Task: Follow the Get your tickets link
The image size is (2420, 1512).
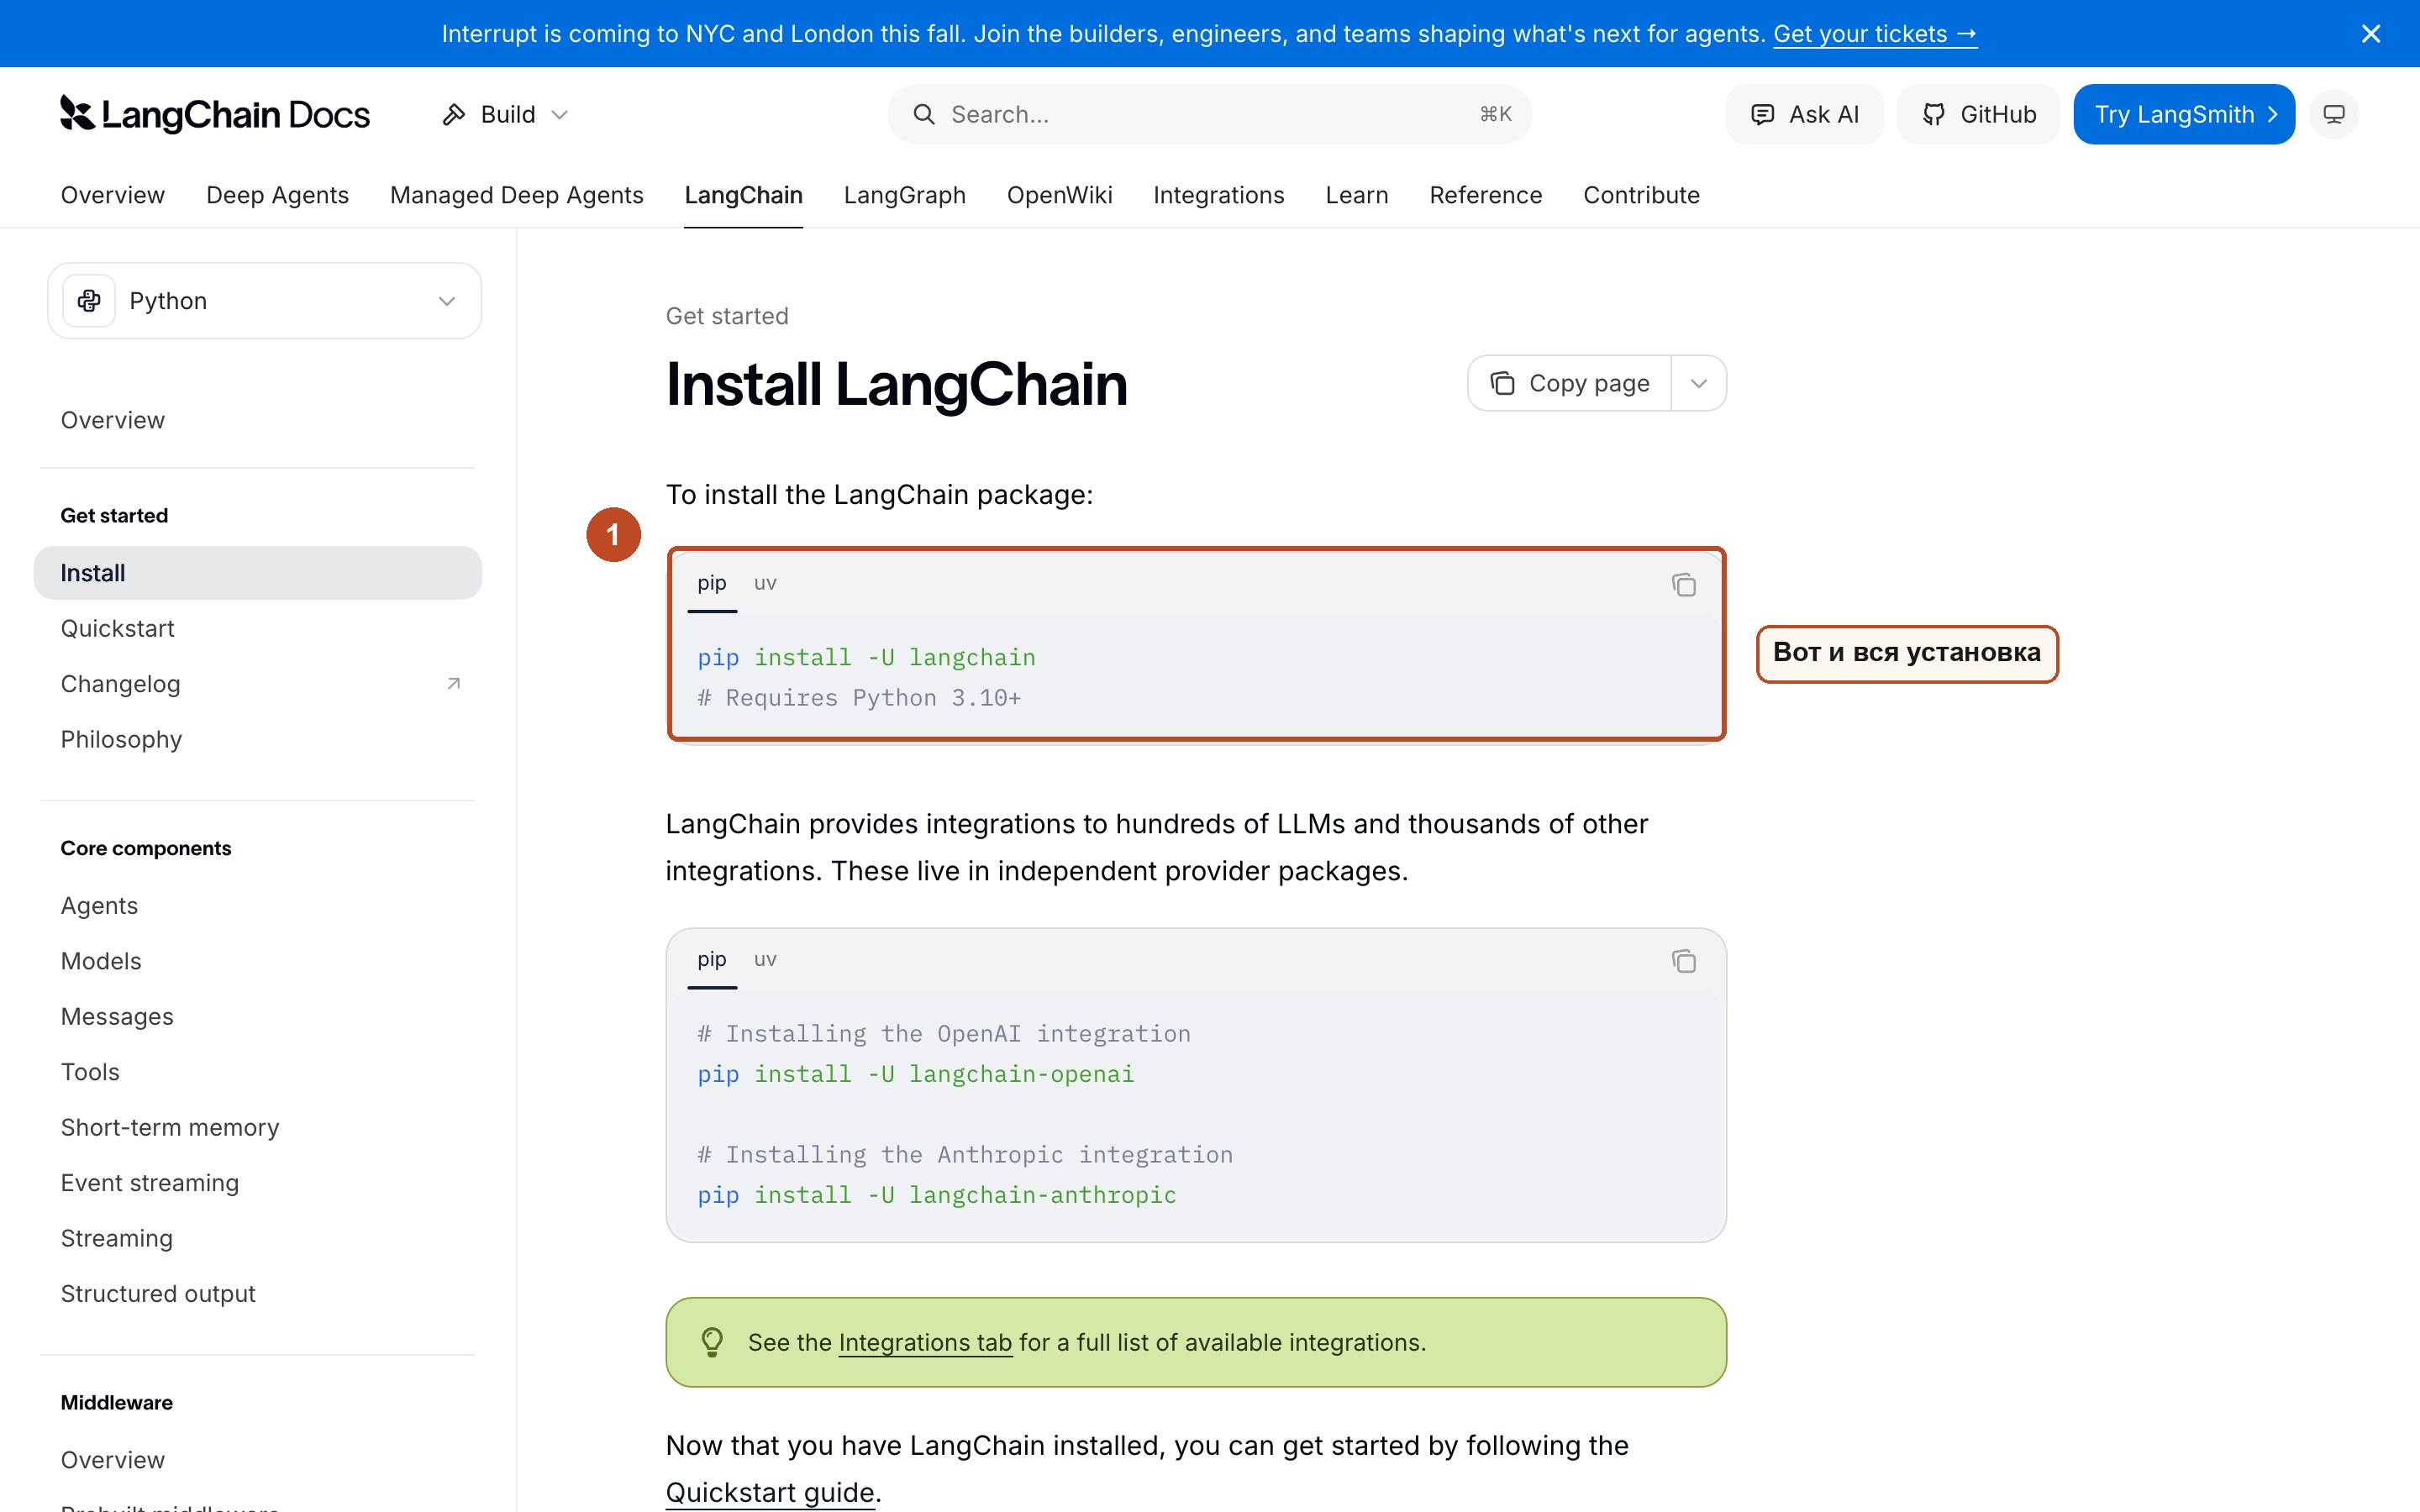Action: tap(1875, 34)
